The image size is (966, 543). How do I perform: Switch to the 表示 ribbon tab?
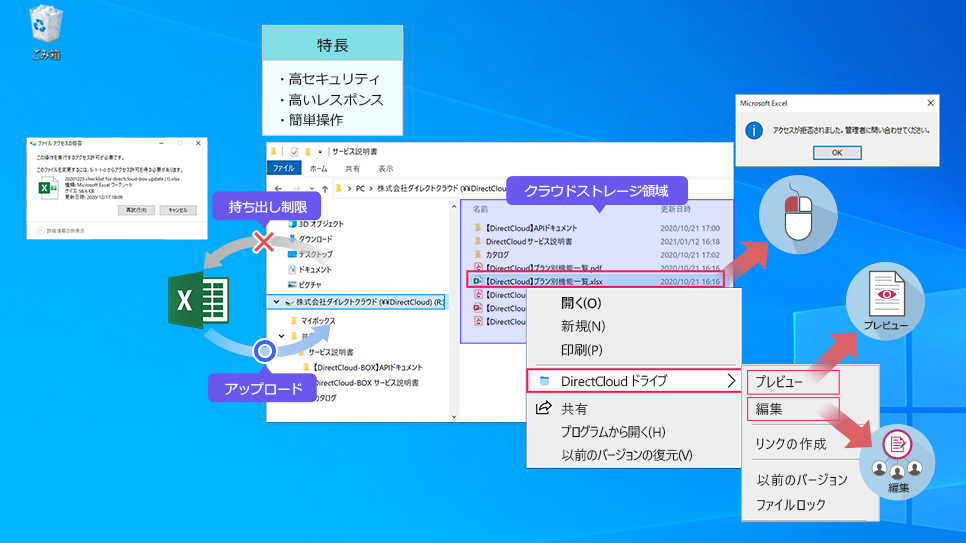pos(386,168)
